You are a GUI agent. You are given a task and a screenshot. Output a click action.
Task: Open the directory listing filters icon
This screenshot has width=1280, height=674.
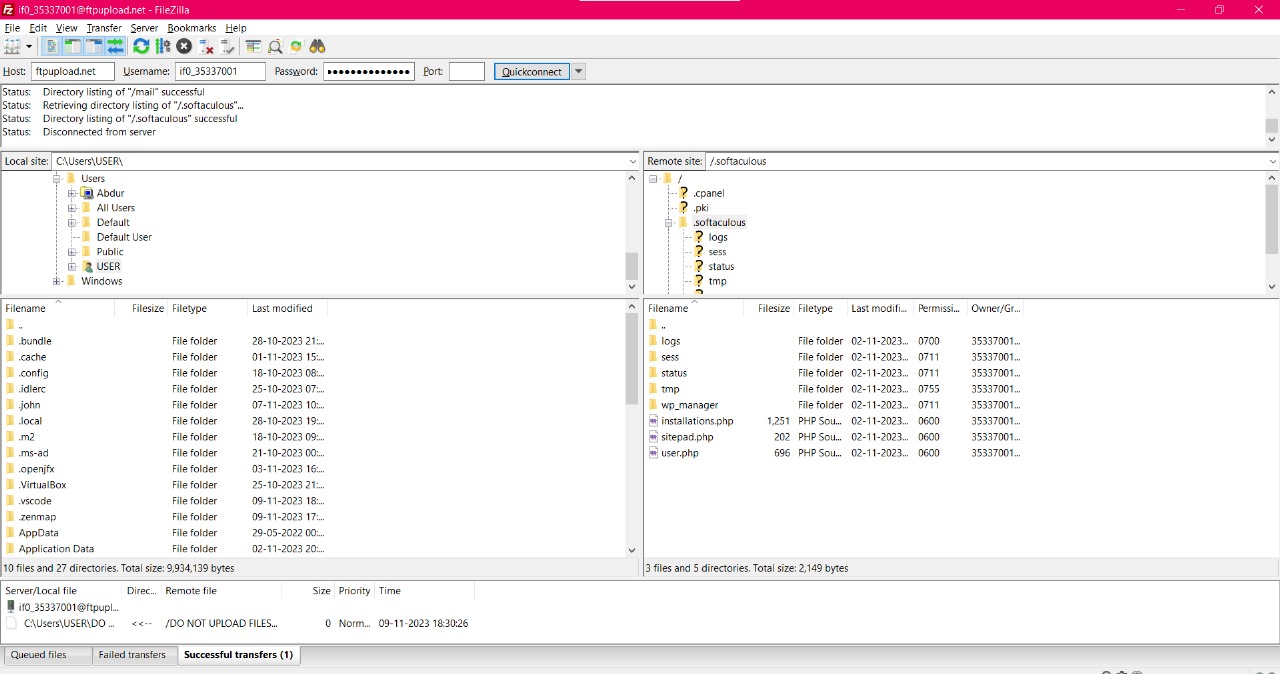tap(253, 46)
